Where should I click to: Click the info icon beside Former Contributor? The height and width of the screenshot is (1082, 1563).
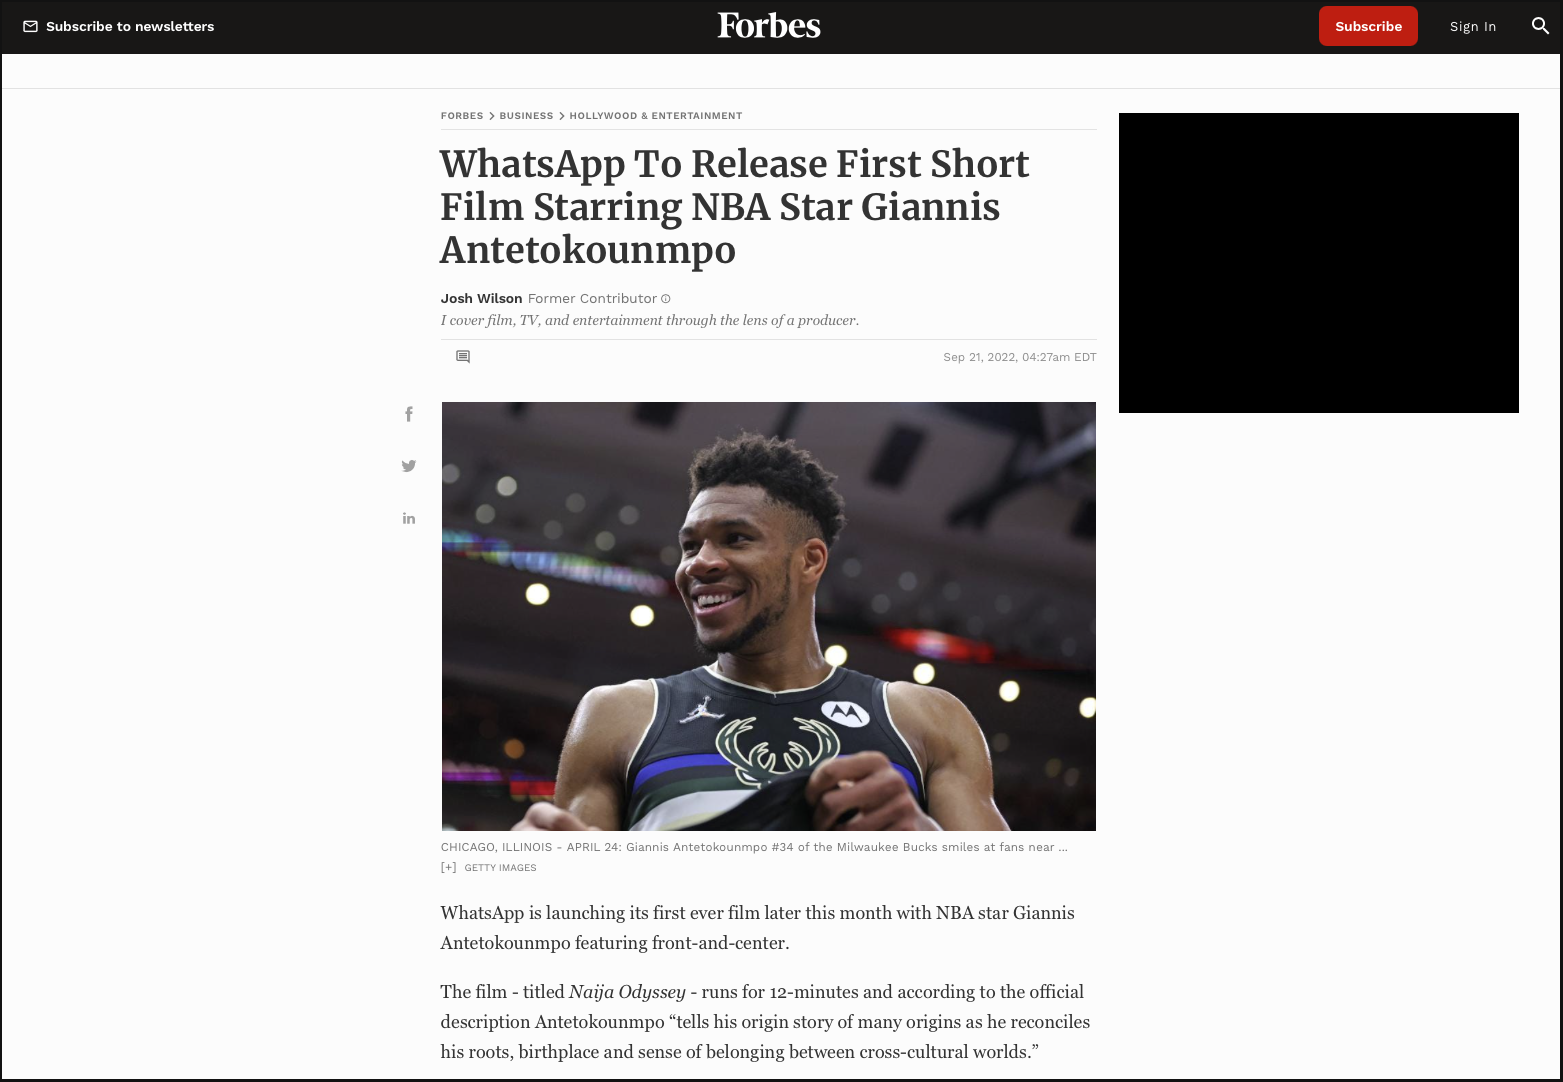coord(666,299)
